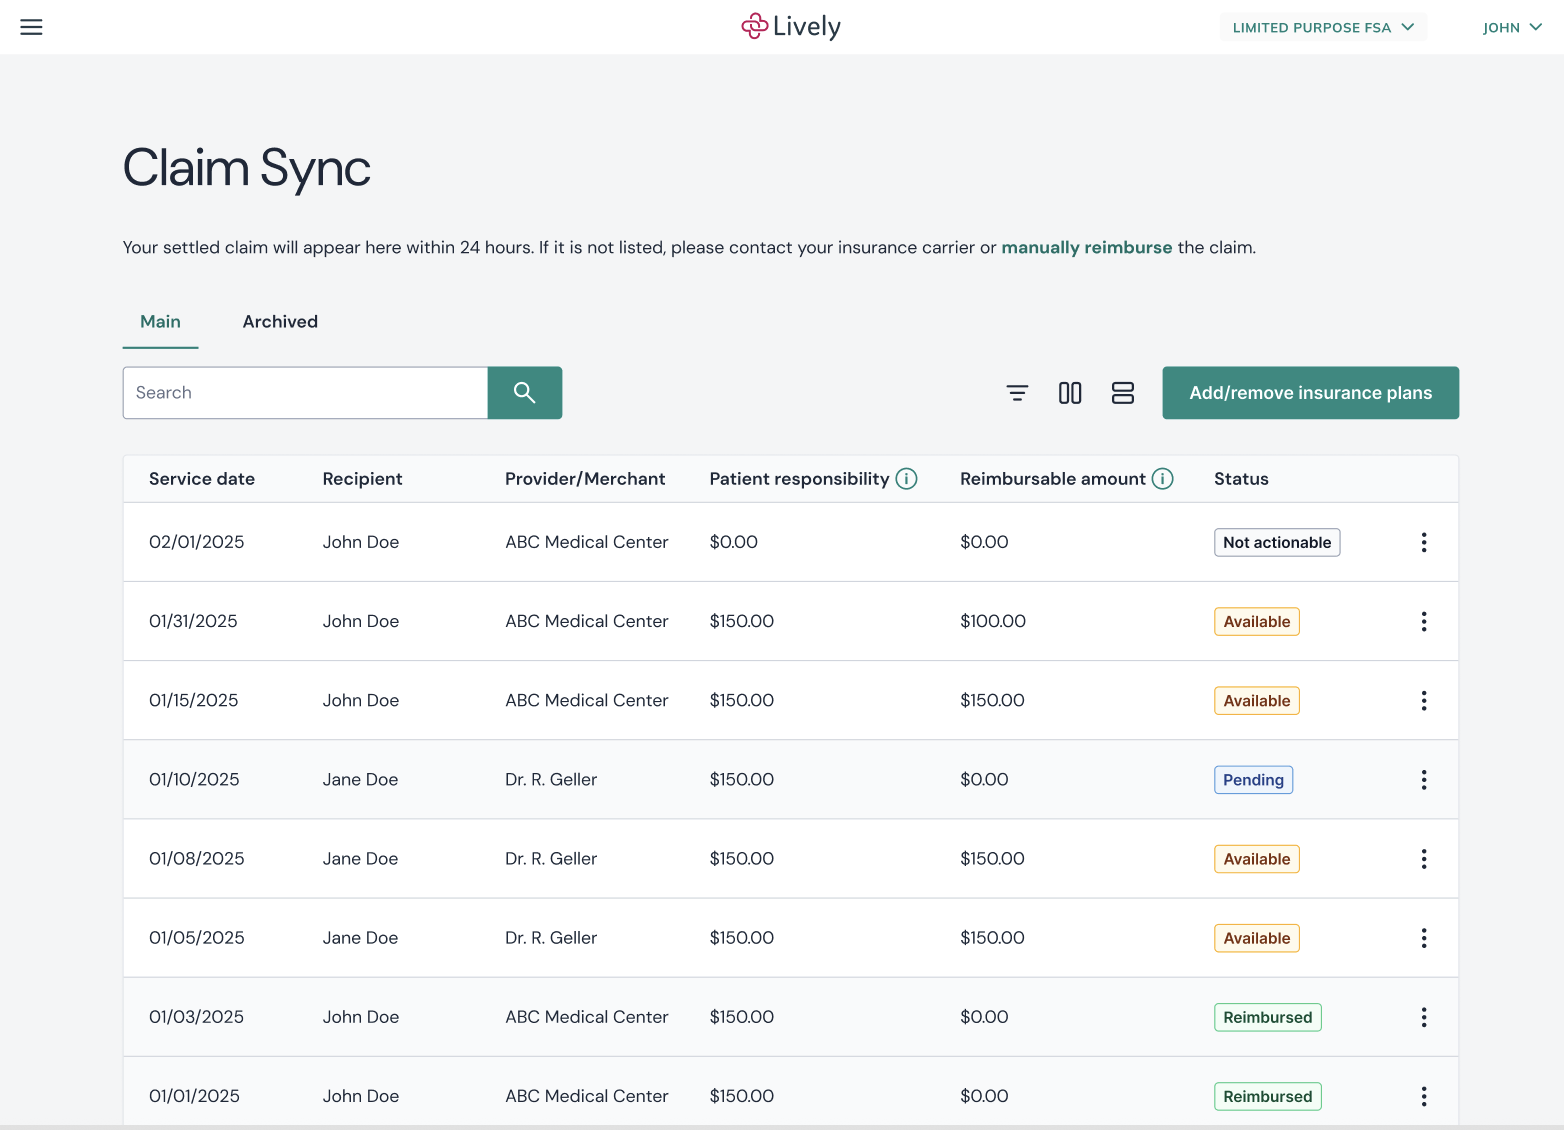
Task: Click Available badge on 01/05/2025 row
Action: click(1257, 938)
